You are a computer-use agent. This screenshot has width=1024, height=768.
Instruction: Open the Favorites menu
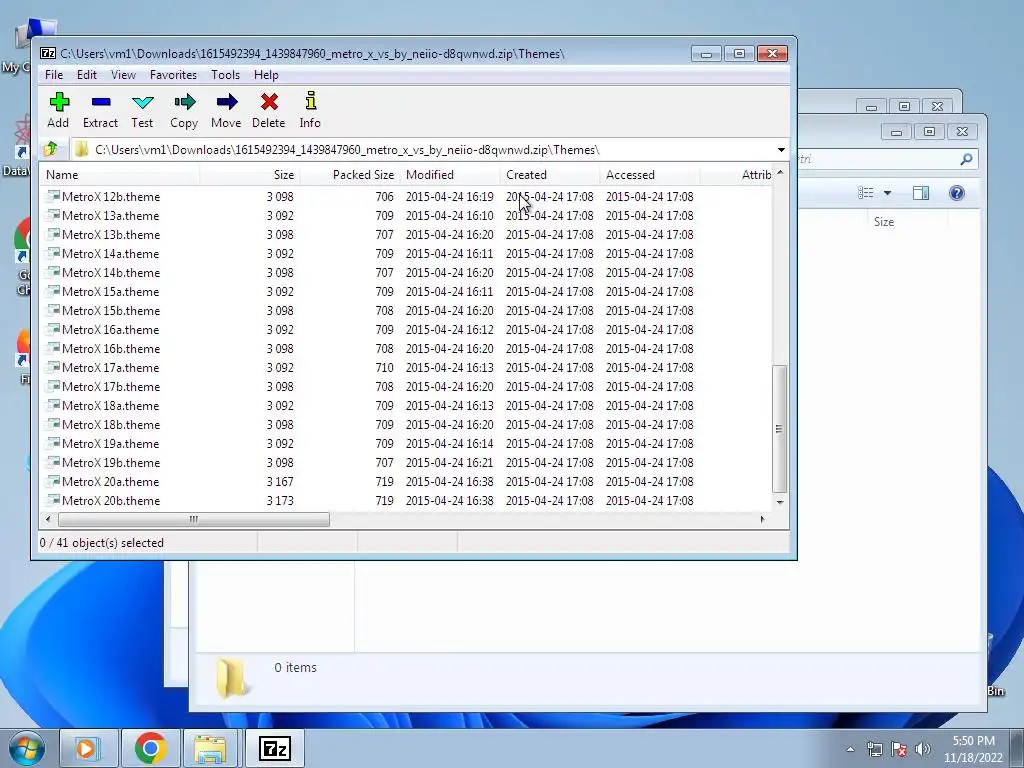click(173, 74)
